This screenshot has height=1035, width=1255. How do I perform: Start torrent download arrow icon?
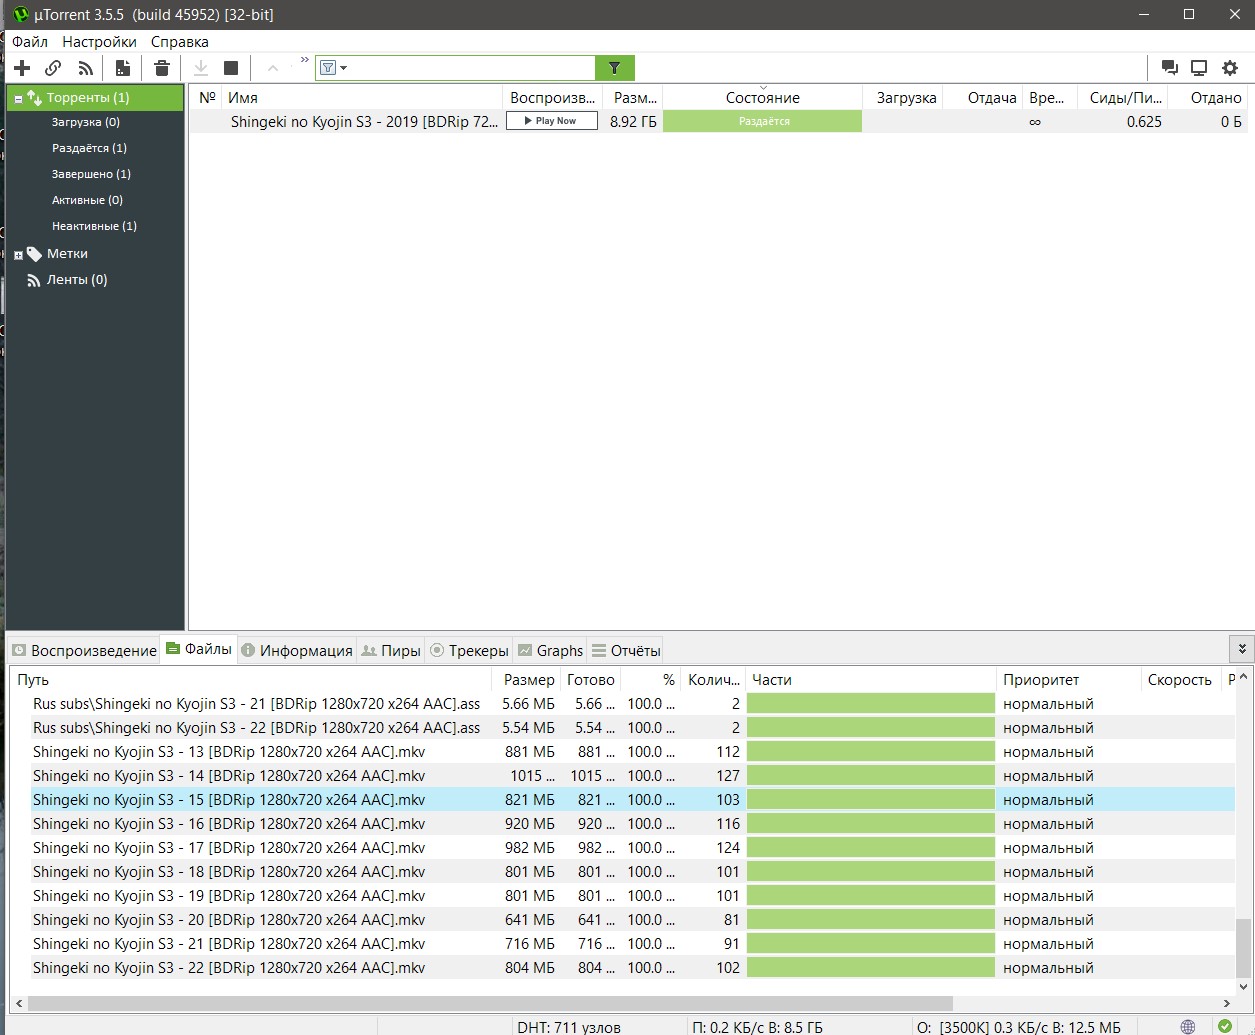click(x=200, y=68)
